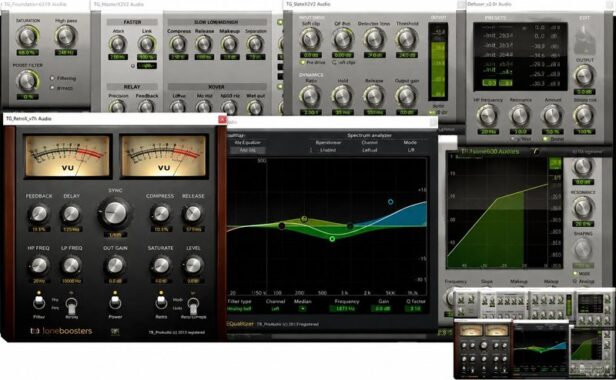
Task: Open the Mode dropdown under Spectrum analyzer
Action: (411, 150)
